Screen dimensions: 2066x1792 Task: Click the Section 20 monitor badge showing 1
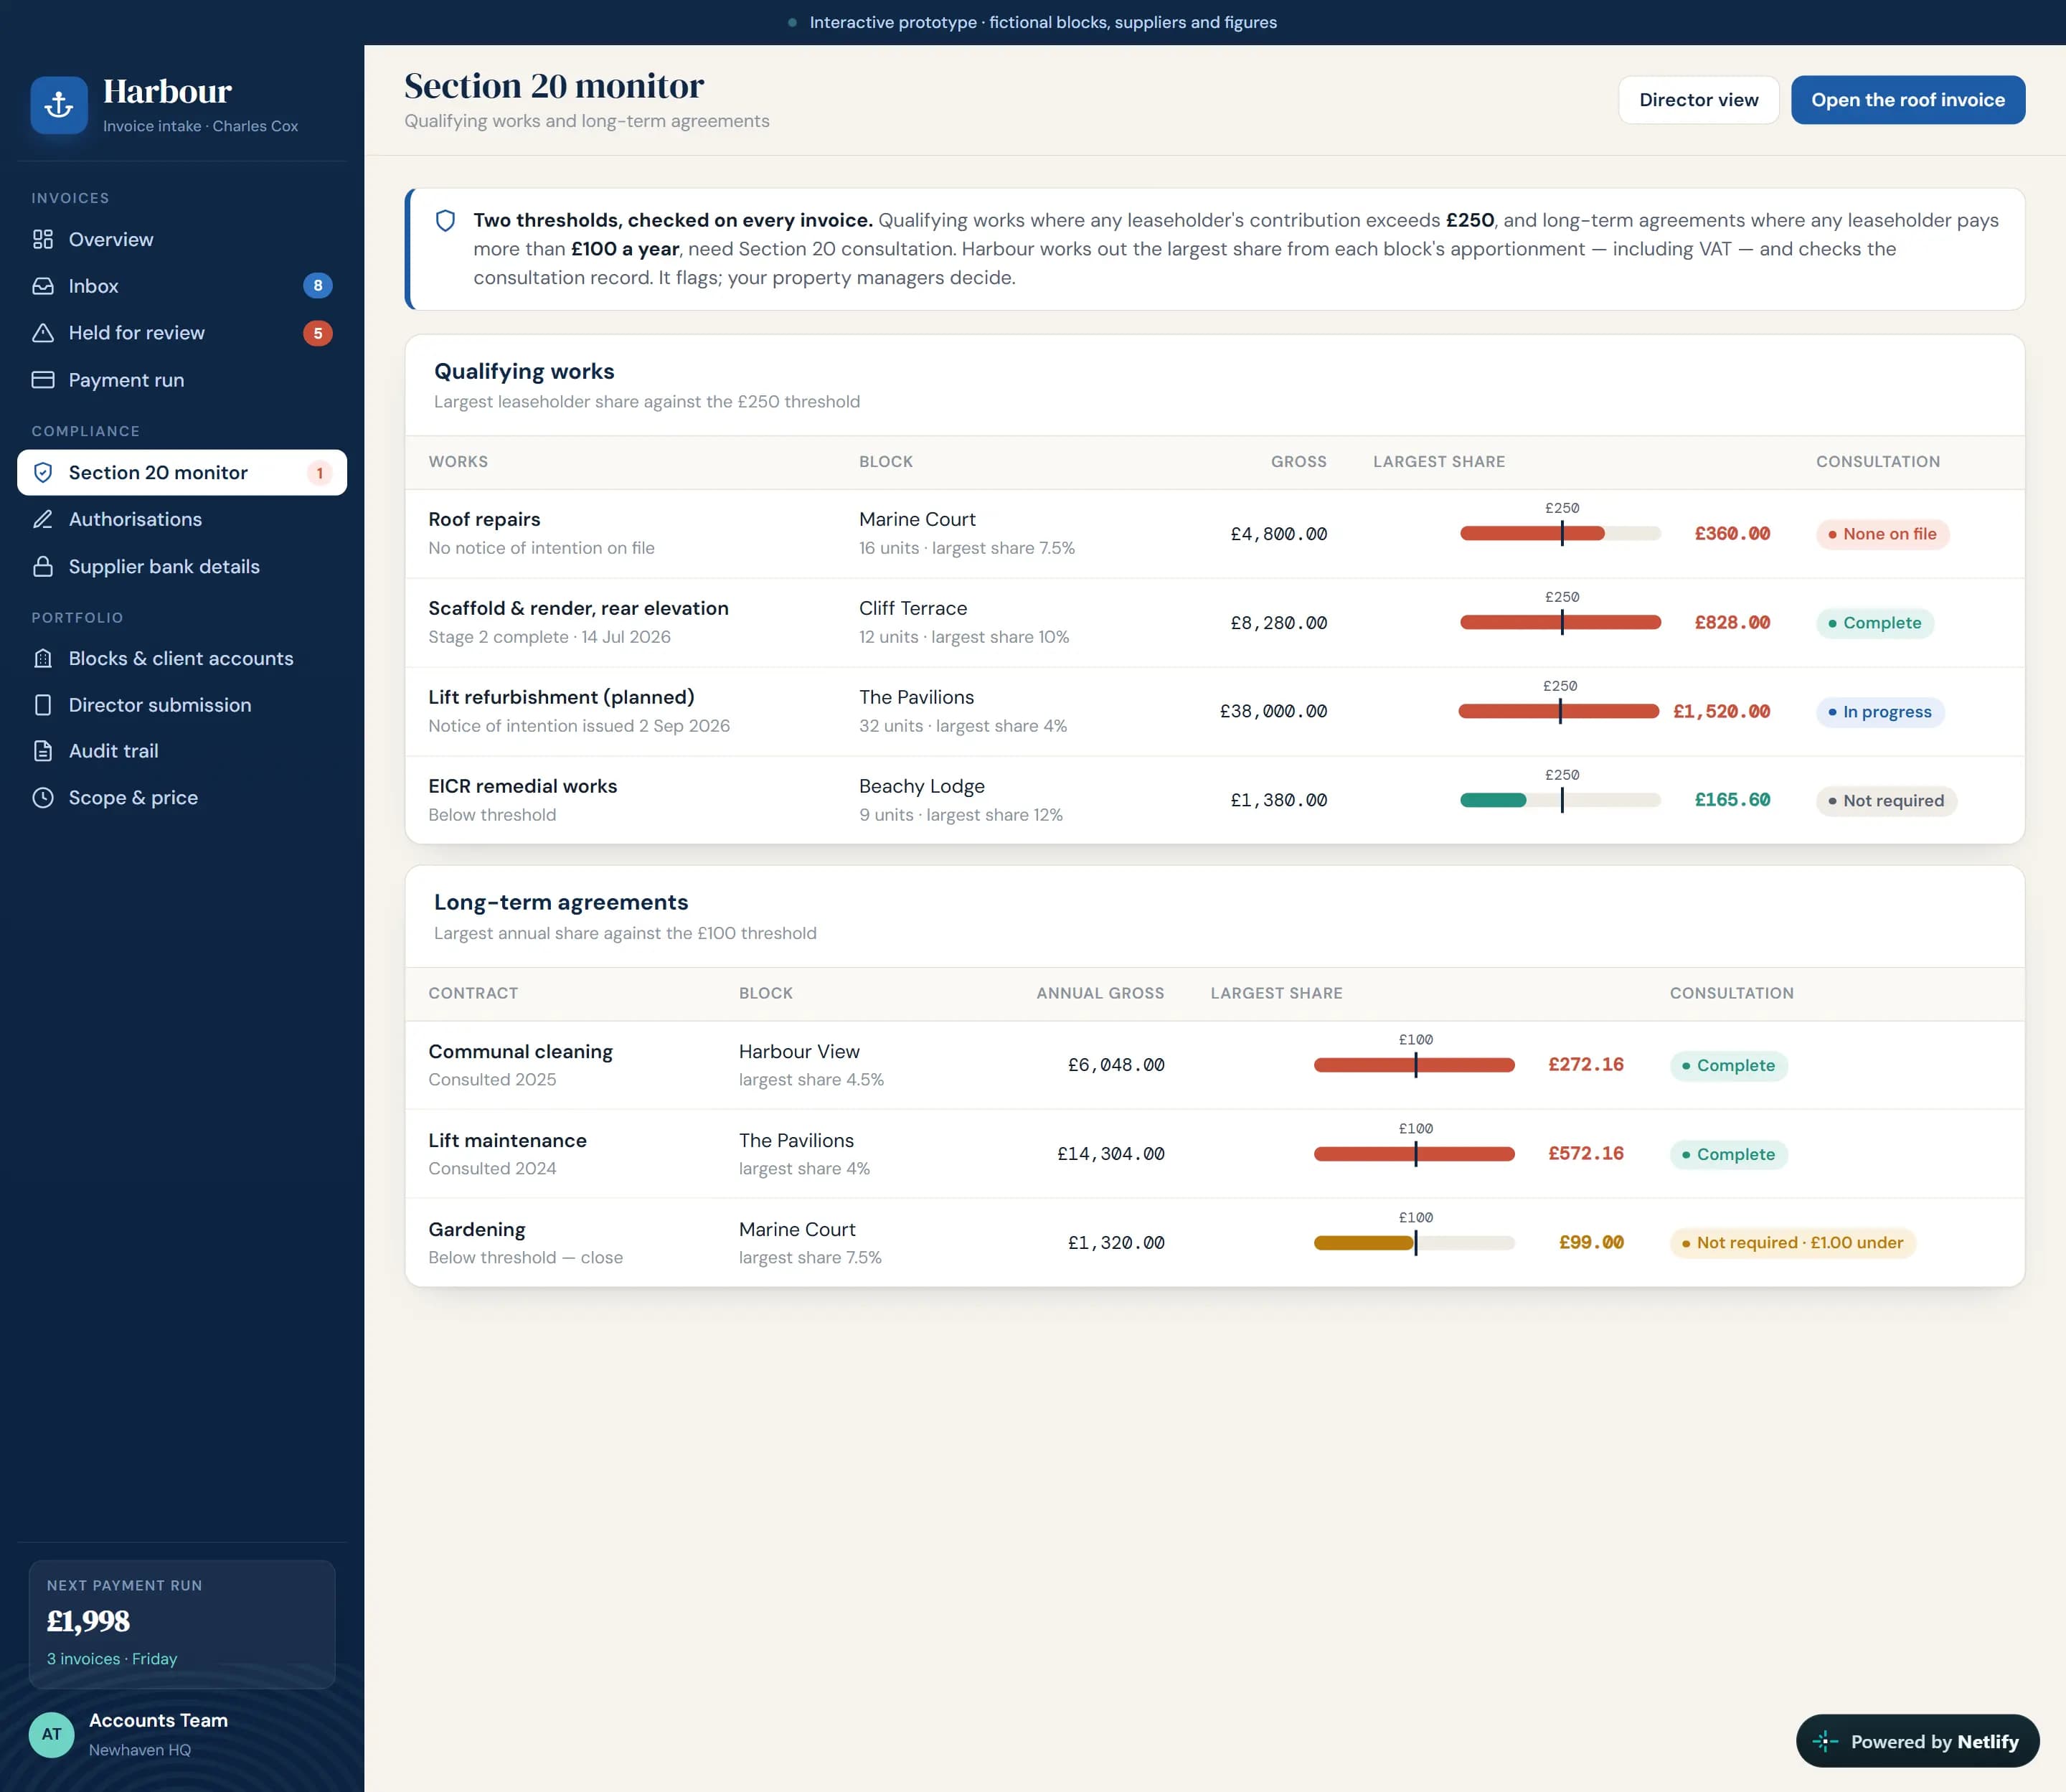point(319,473)
